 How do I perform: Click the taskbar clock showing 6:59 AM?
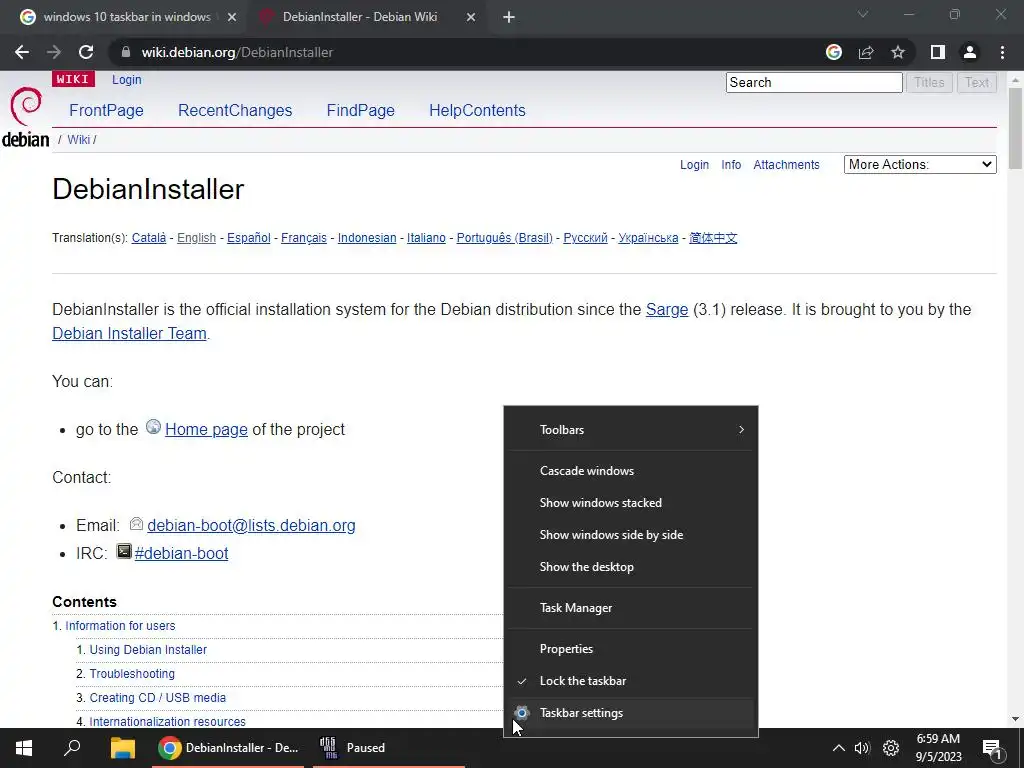click(938, 748)
